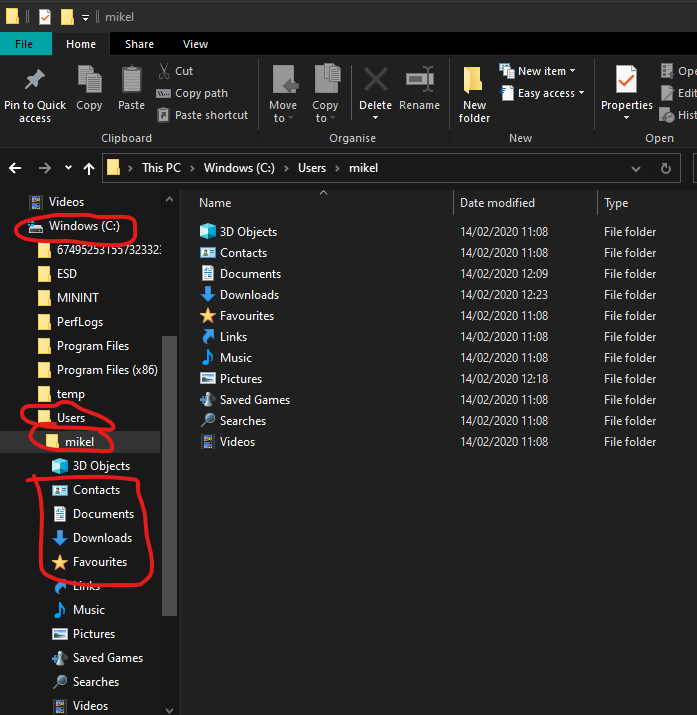The image size is (697, 715).
Task: Click the navigation pane scroll down arrow
Action: pyautogui.click(x=169, y=710)
